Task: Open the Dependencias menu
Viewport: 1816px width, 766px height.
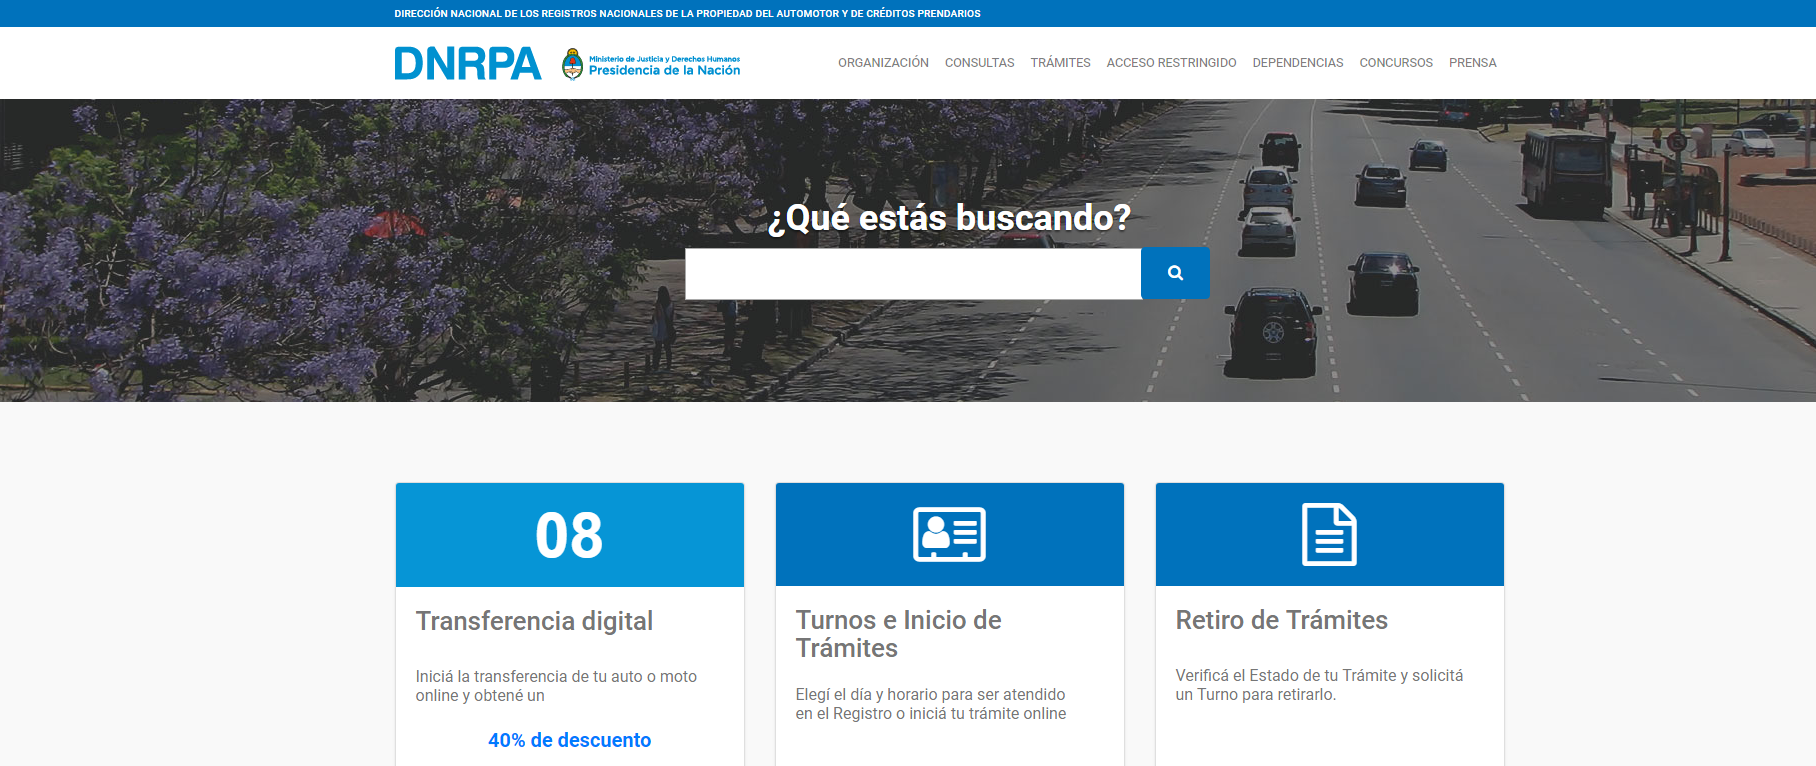Action: tap(1297, 63)
